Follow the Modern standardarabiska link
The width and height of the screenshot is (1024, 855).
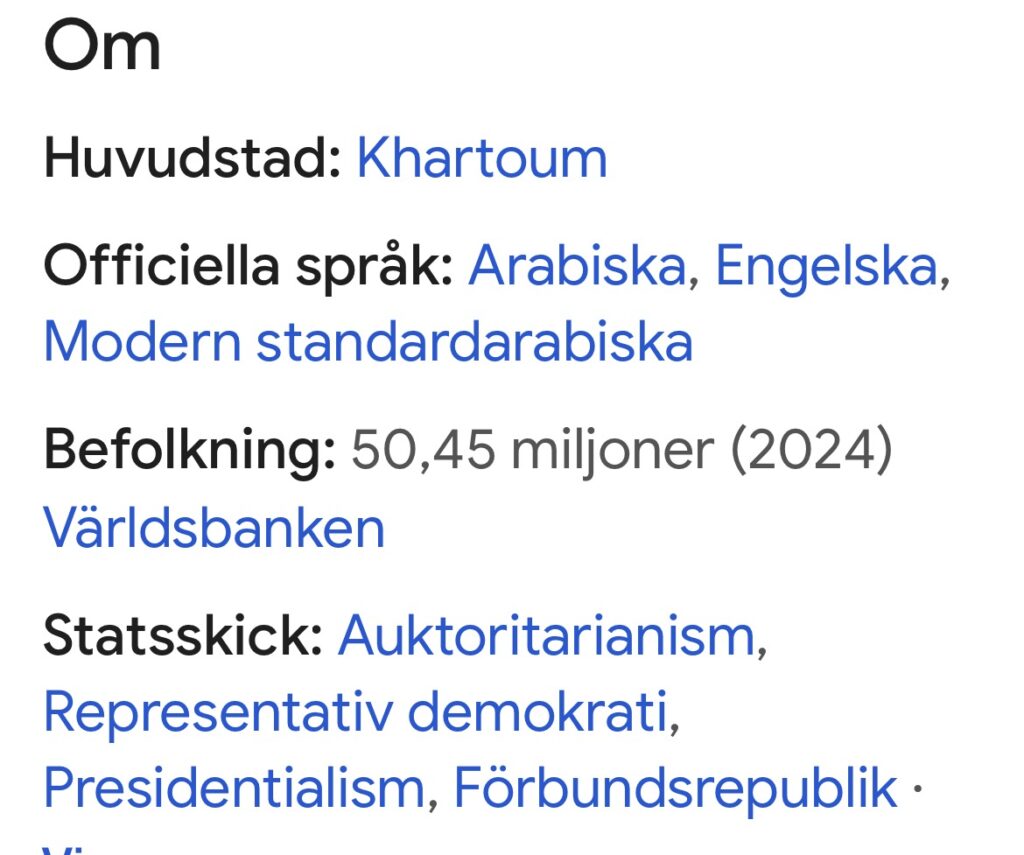(x=368, y=342)
